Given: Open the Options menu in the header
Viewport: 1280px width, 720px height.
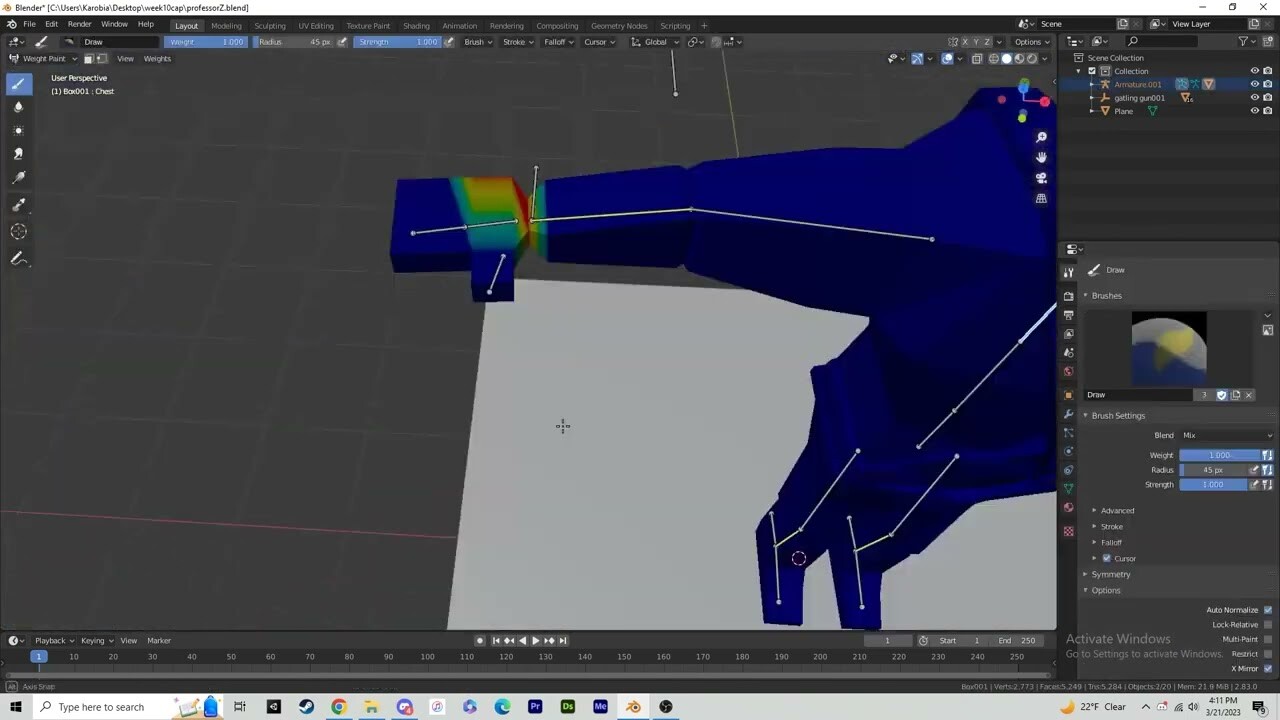Looking at the screenshot, I should pyautogui.click(x=1028, y=41).
